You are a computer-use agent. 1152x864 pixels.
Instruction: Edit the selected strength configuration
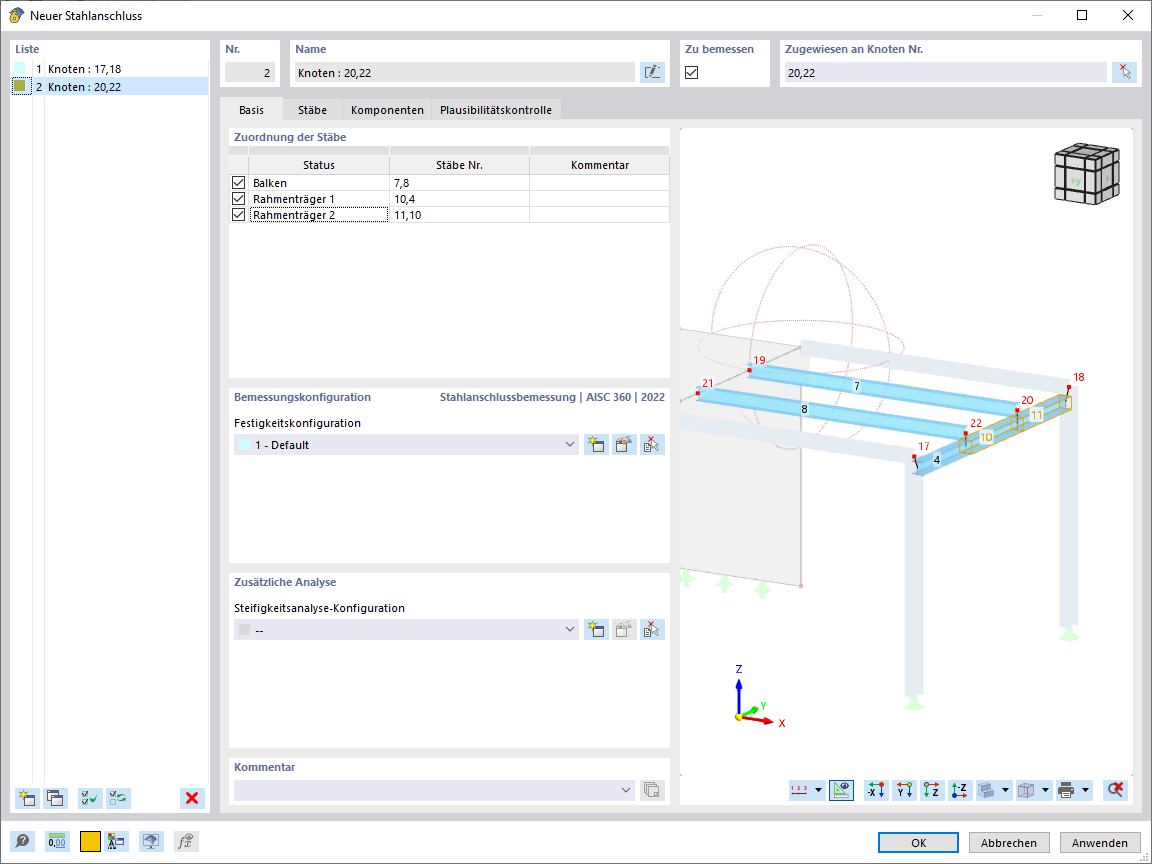coord(624,444)
